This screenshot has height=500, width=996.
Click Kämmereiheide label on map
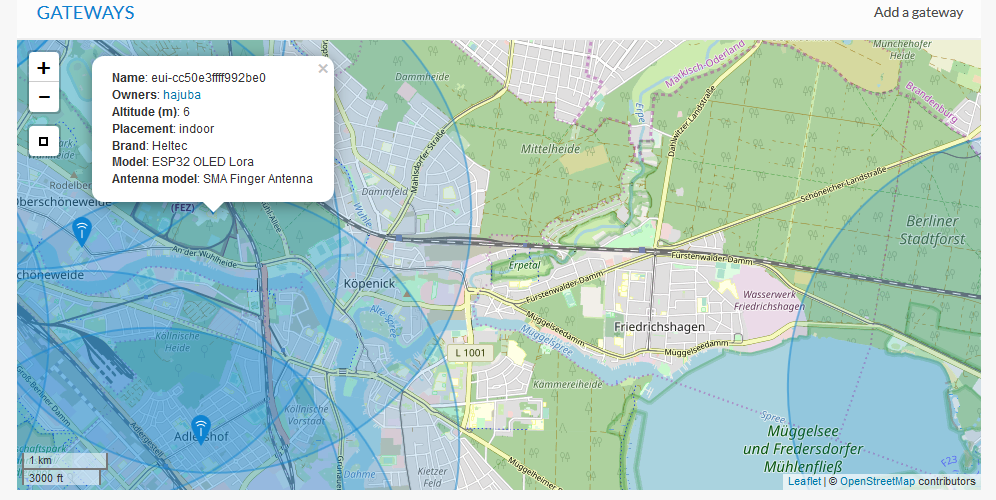[568, 384]
